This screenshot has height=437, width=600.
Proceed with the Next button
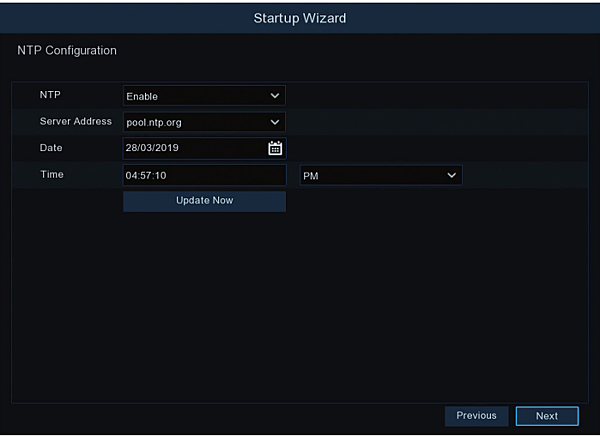(547, 416)
